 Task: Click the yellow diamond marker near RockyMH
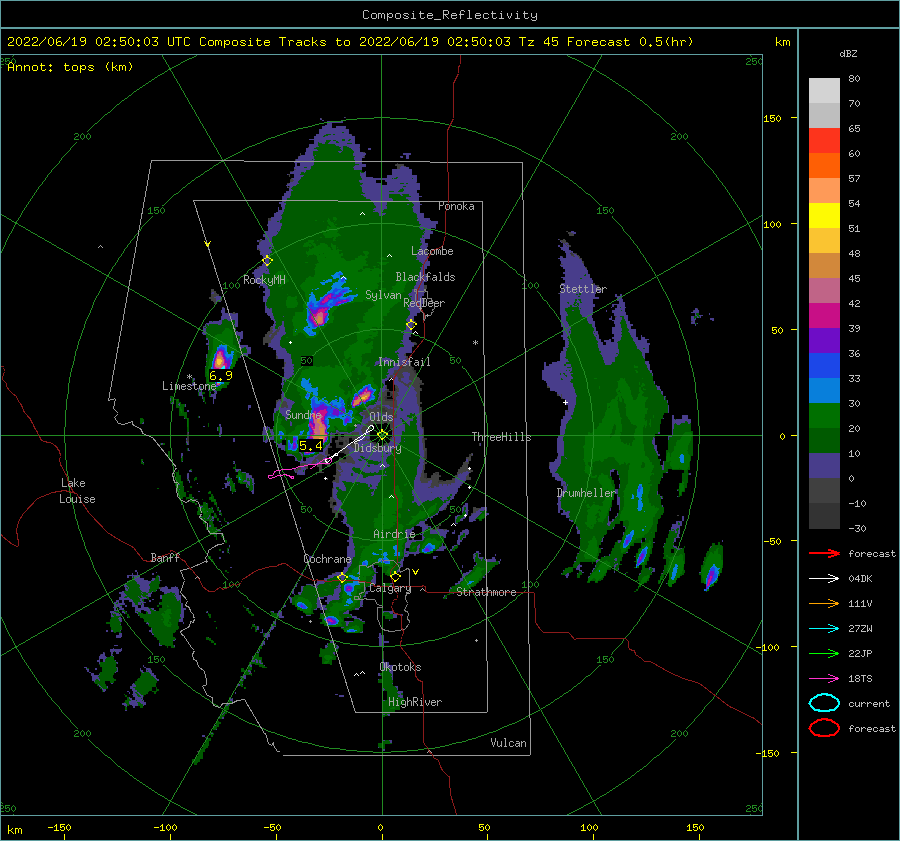tap(267, 261)
